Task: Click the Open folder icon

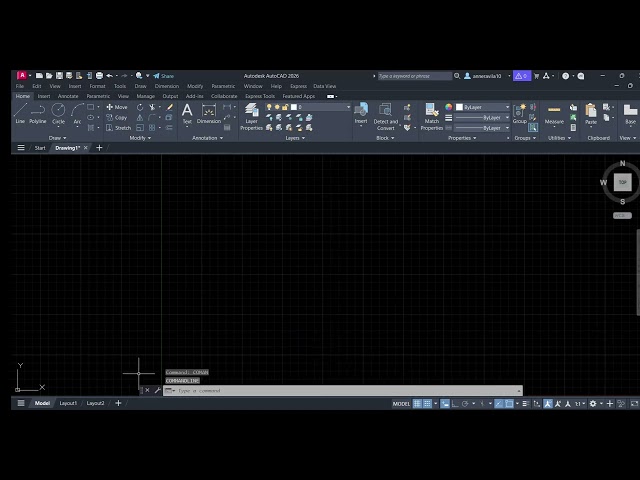Action: tap(49, 76)
